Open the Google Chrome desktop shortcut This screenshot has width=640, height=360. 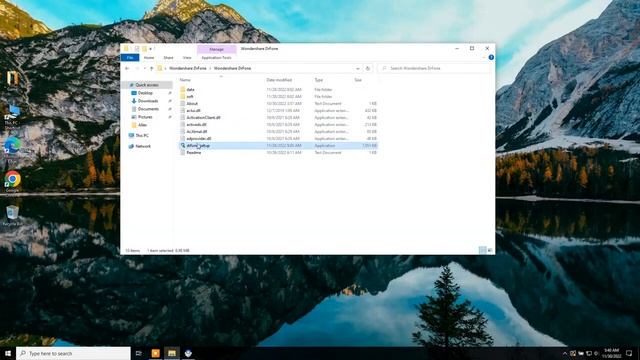[x=13, y=179]
